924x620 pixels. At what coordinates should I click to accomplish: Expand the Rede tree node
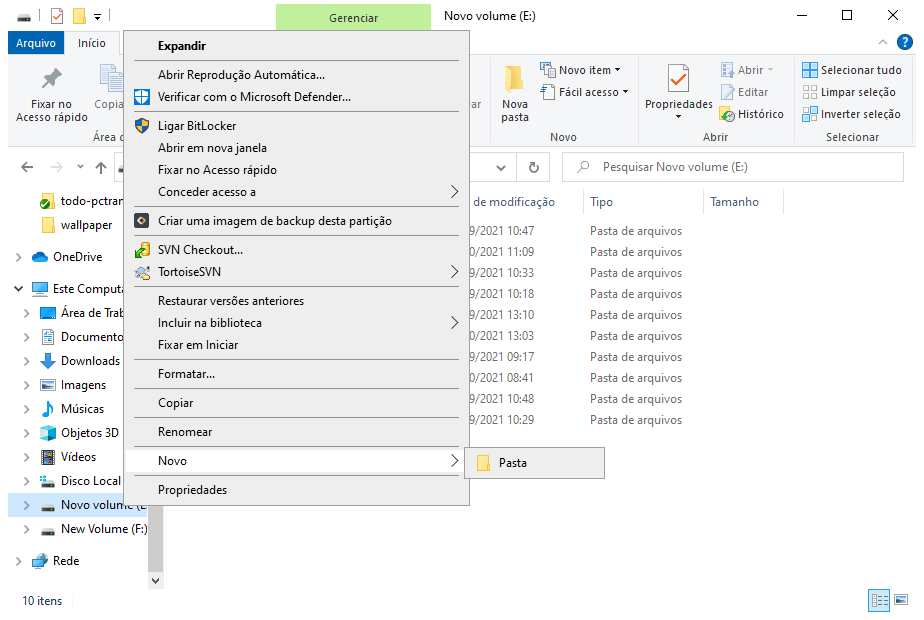point(18,561)
